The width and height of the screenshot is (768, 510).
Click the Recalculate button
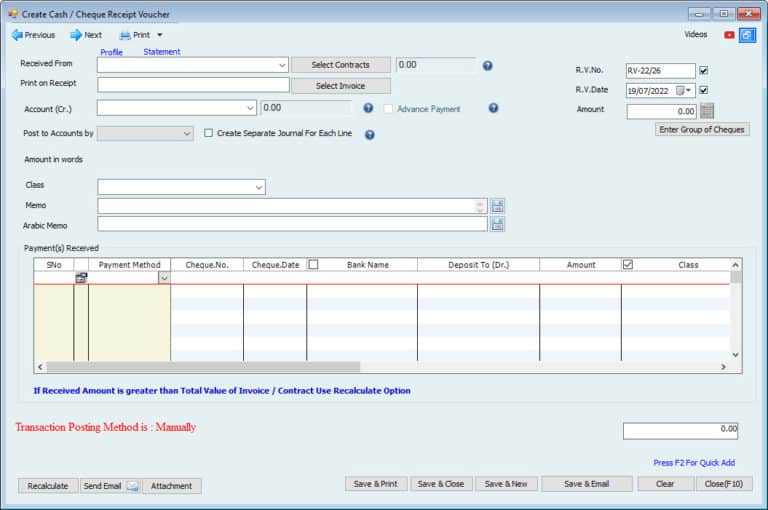pos(48,486)
